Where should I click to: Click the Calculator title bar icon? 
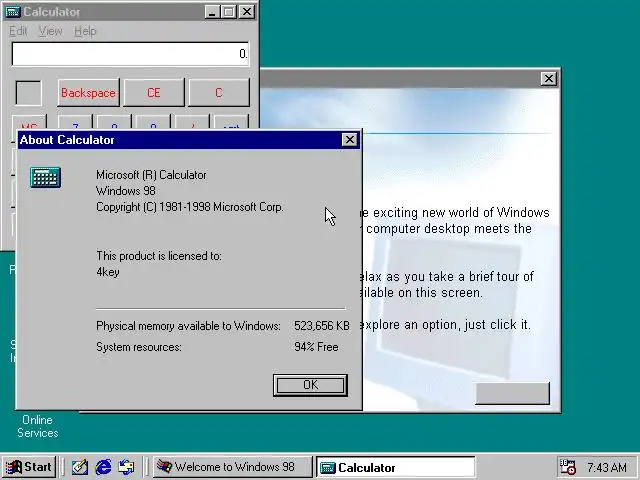pyautogui.click(x=12, y=12)
